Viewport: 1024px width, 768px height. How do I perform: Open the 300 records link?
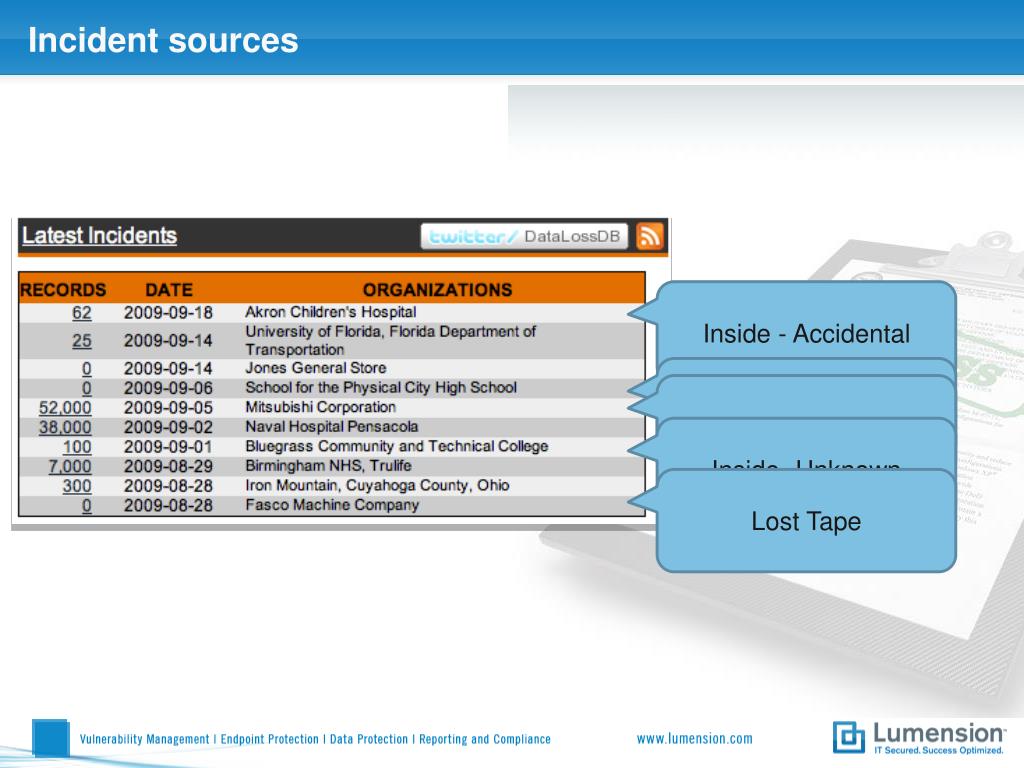click(77, 487)
